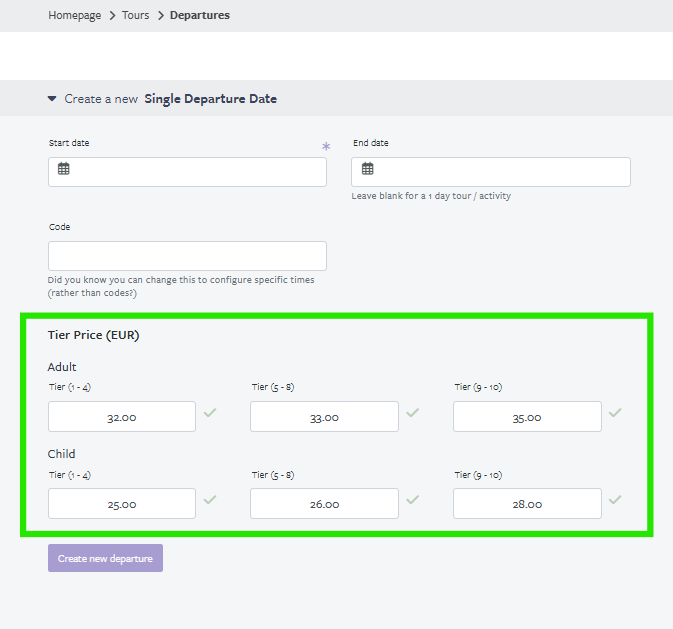The width and height of the screenshot is (673, 629).
Task: Click the 'End date' field label
Action: (x=371, y=143)
